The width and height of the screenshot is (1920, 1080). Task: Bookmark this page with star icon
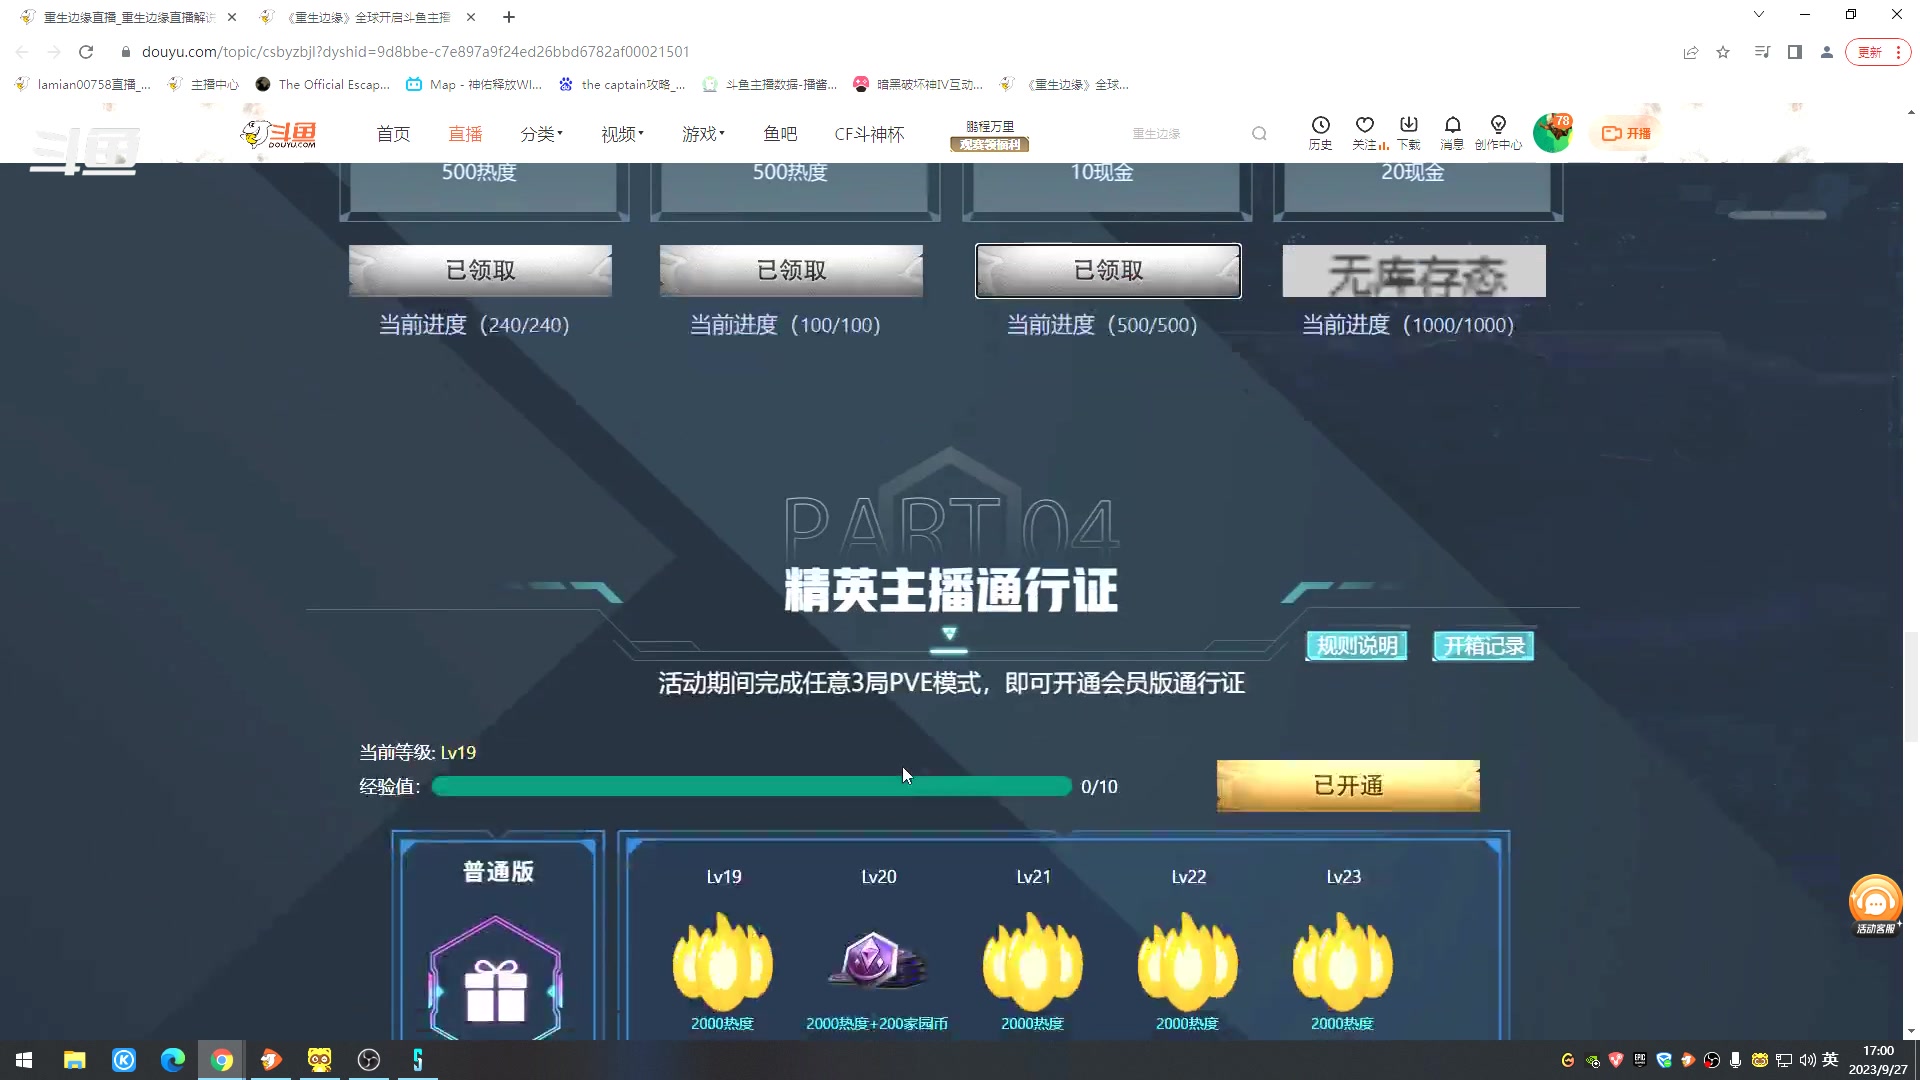(1723, 52)
